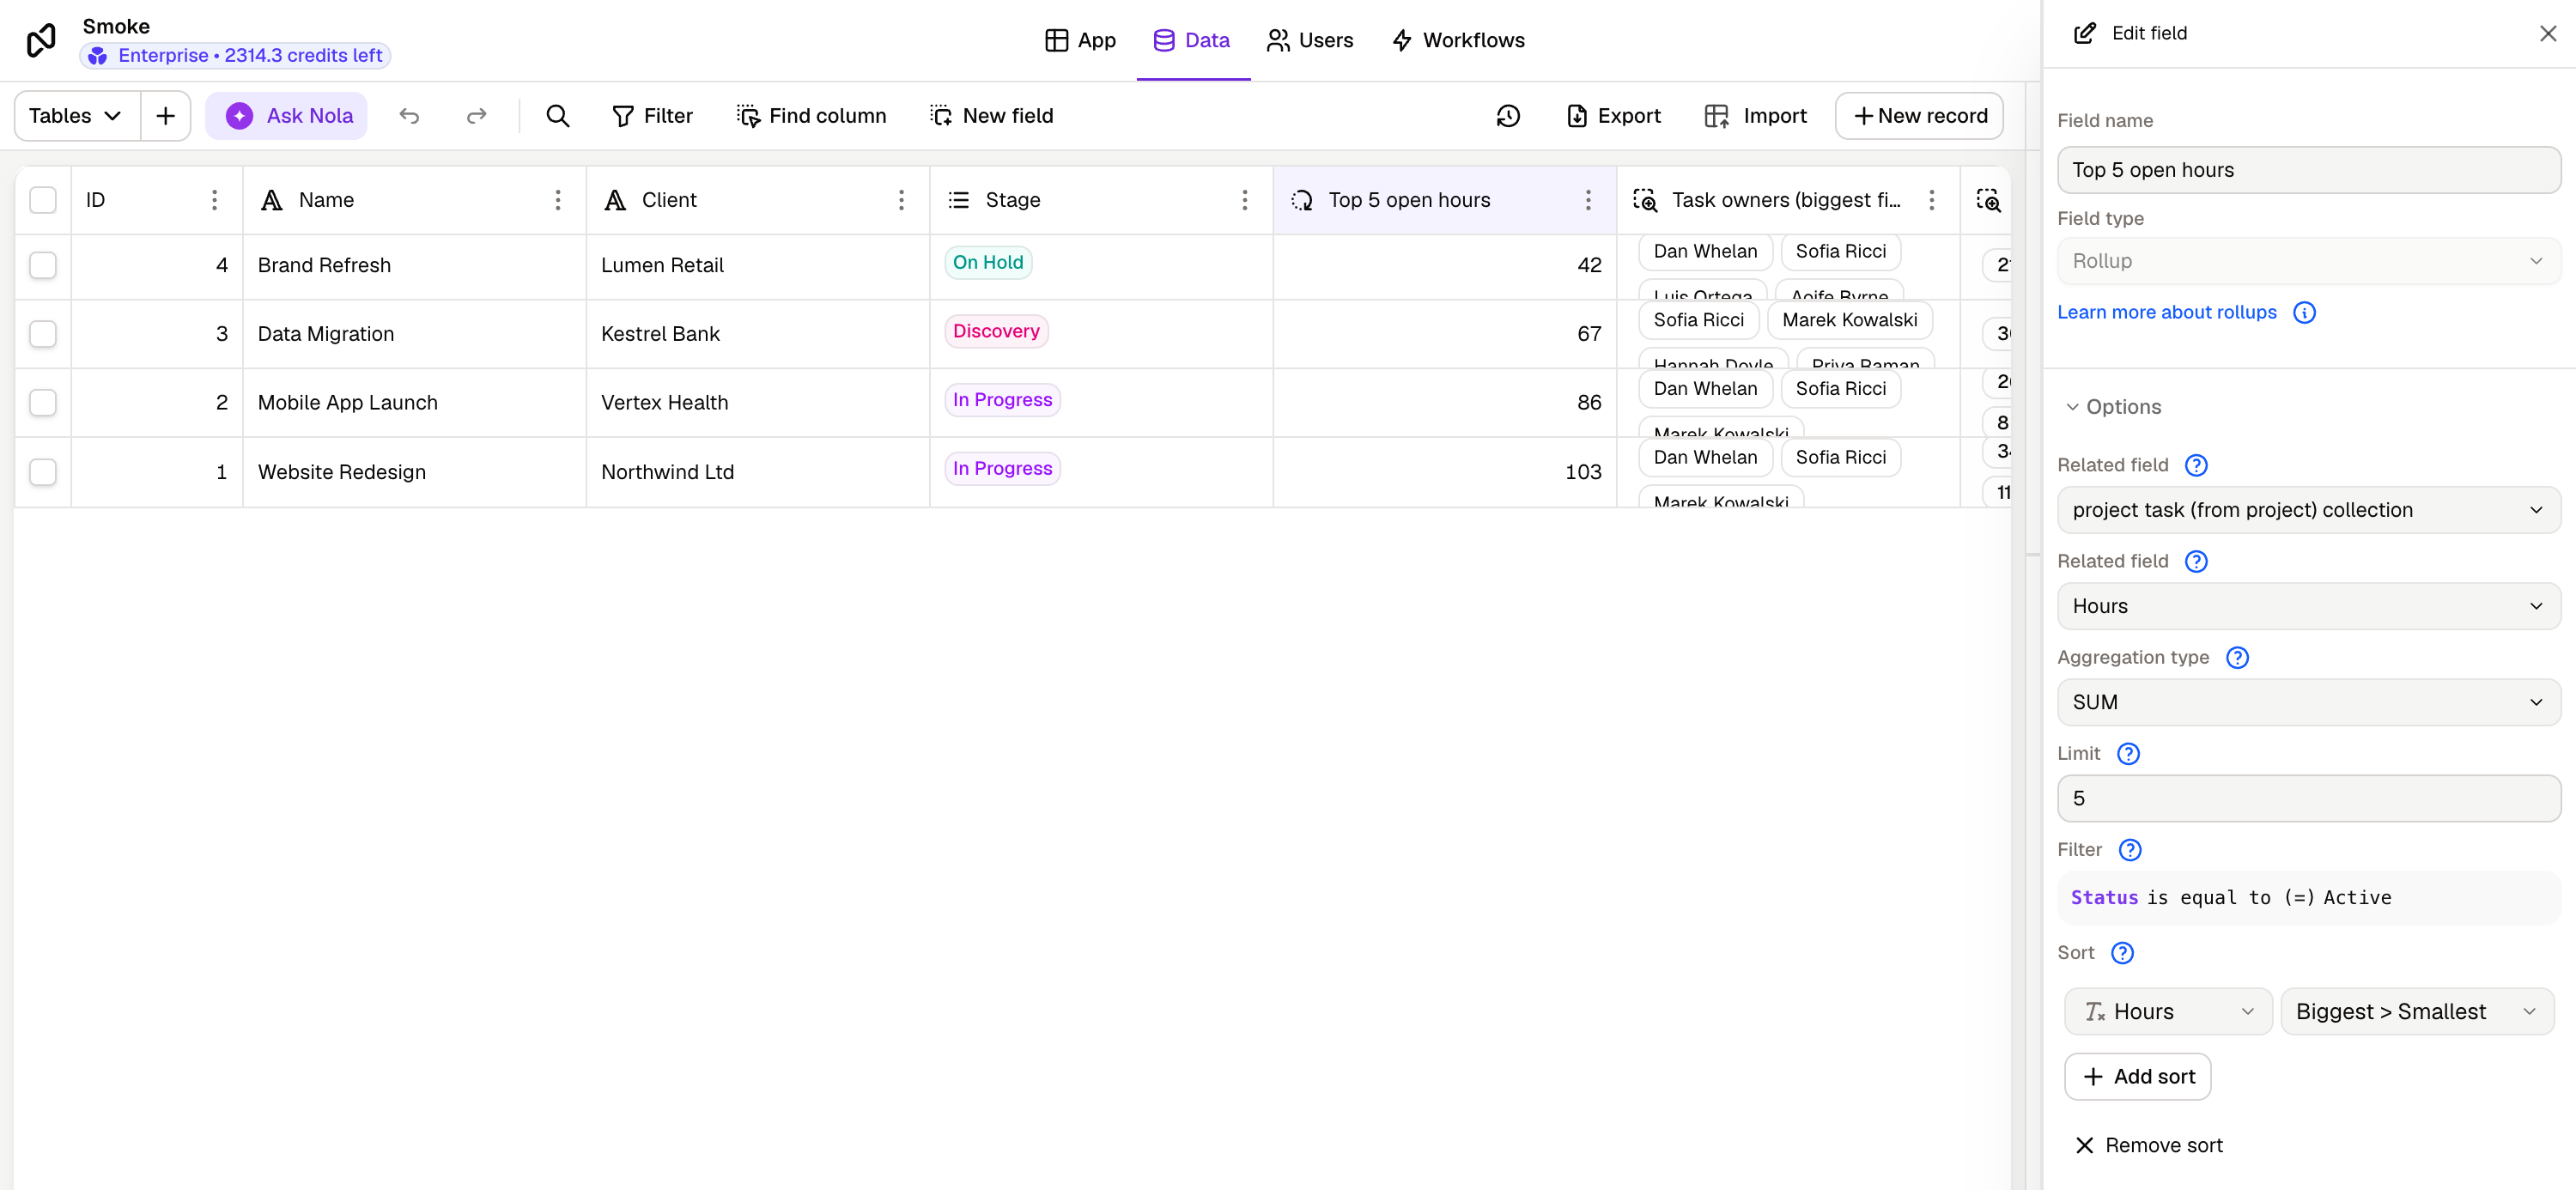This screenshot has width=2576, height=1190.
Task: Click the rollup info circle icon
Action: (2304, 313)
